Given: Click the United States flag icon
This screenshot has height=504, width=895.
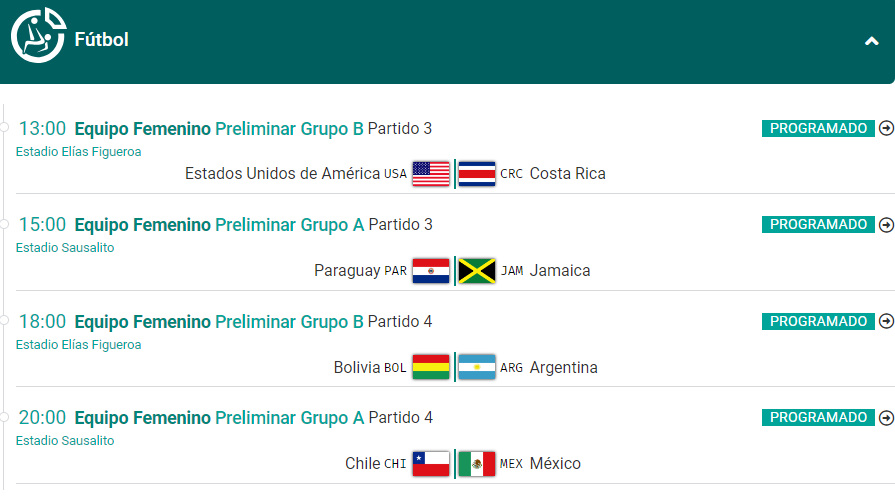Looking at the screenshot, I should point(431,174).
